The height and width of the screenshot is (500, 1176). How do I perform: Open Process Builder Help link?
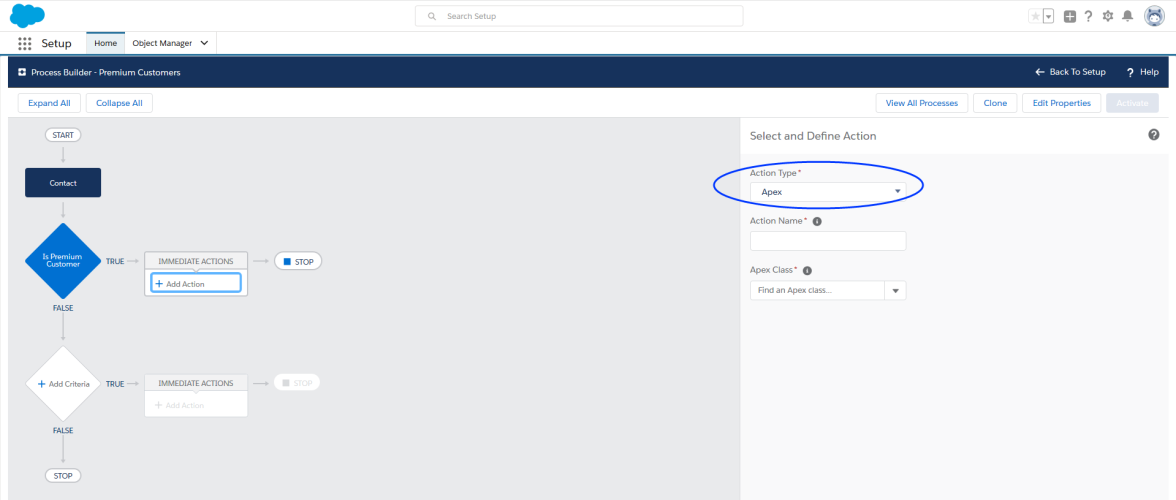[1142, 72]
